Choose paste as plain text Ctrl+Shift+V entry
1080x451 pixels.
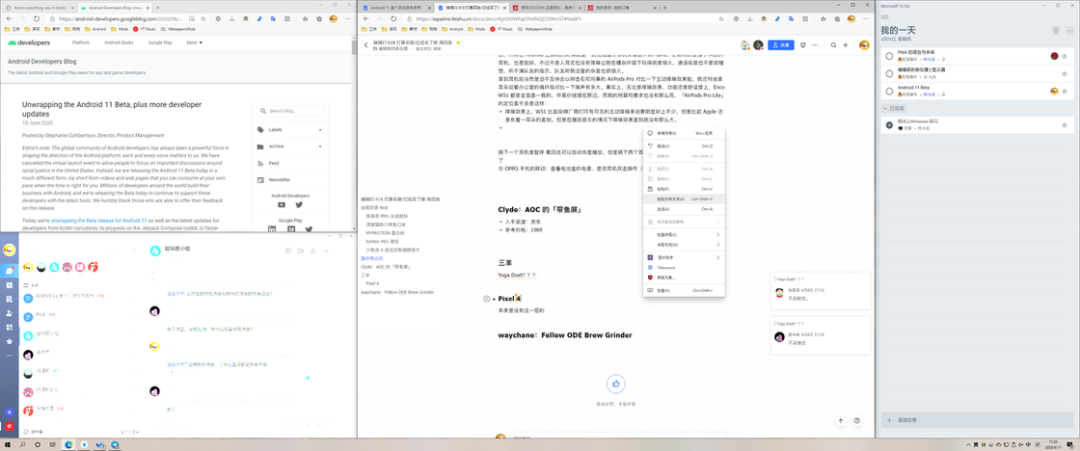pos(683,198)
